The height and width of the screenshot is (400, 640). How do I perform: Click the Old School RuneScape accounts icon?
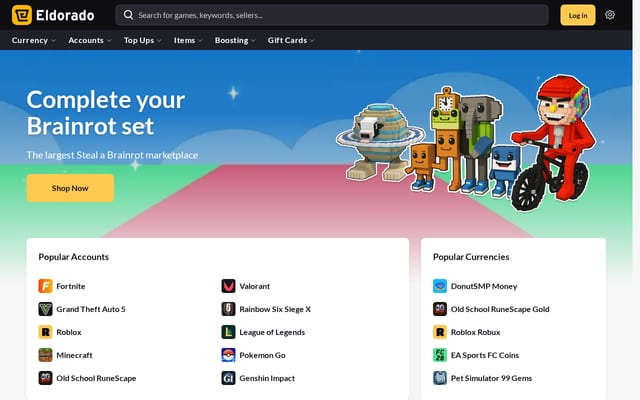click(45, 378)
